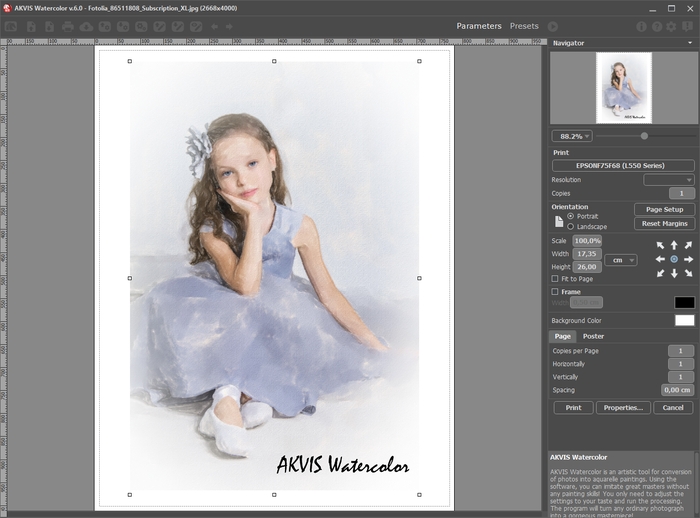
Task: Enable the Frame checkbox
Action: [x=555, y=292]
